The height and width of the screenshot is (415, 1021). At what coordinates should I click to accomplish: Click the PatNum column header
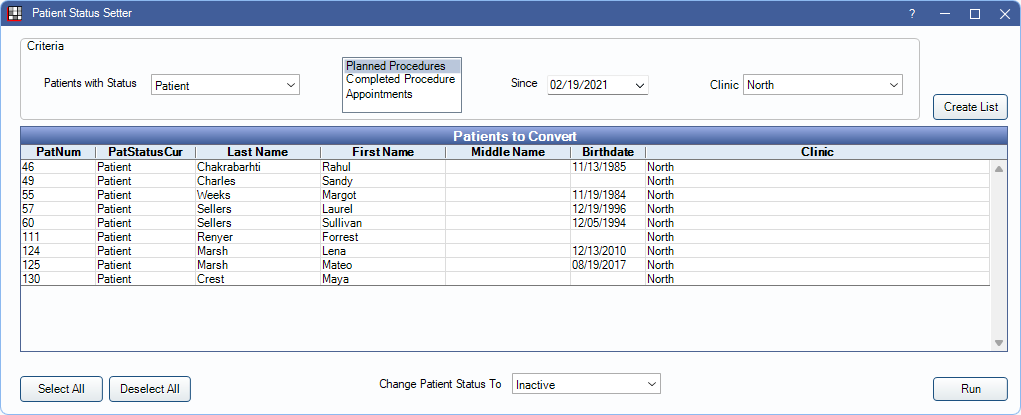[57, 152]
